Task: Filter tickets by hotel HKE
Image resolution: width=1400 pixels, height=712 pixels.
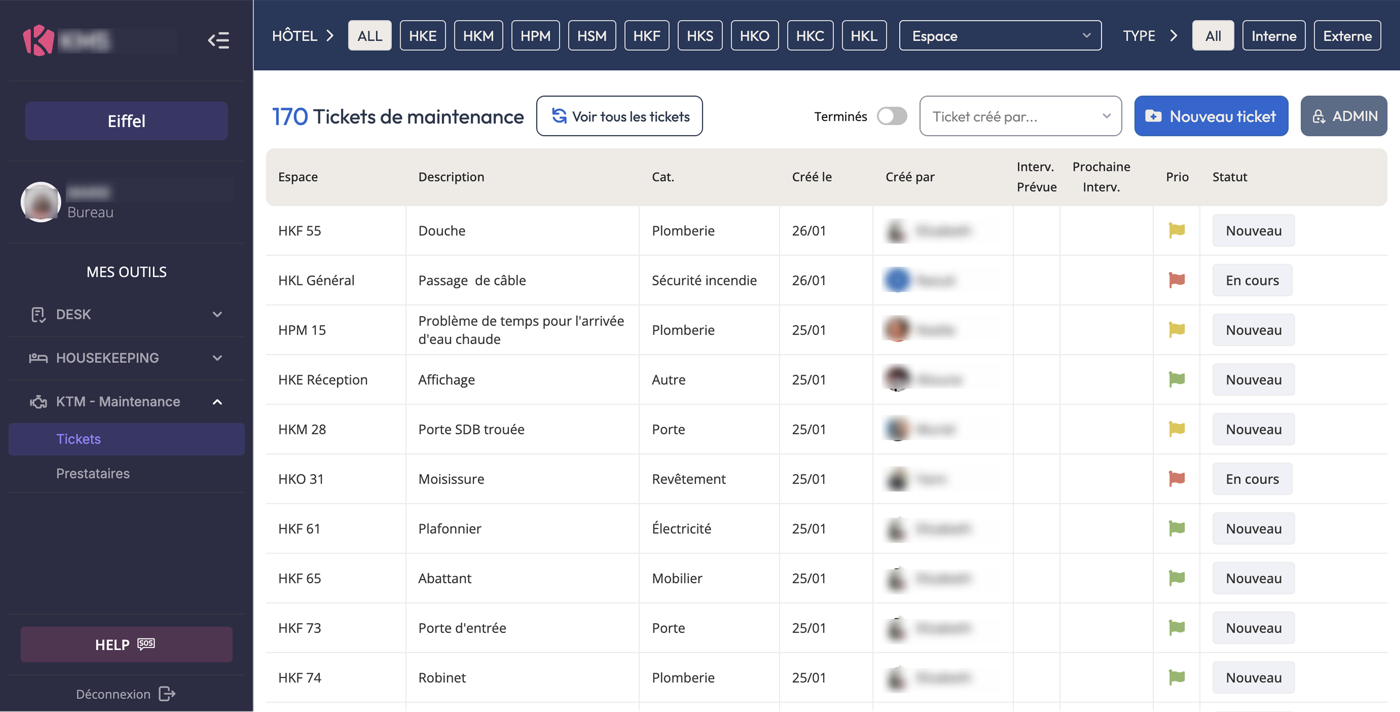Action: click(423, 36)
